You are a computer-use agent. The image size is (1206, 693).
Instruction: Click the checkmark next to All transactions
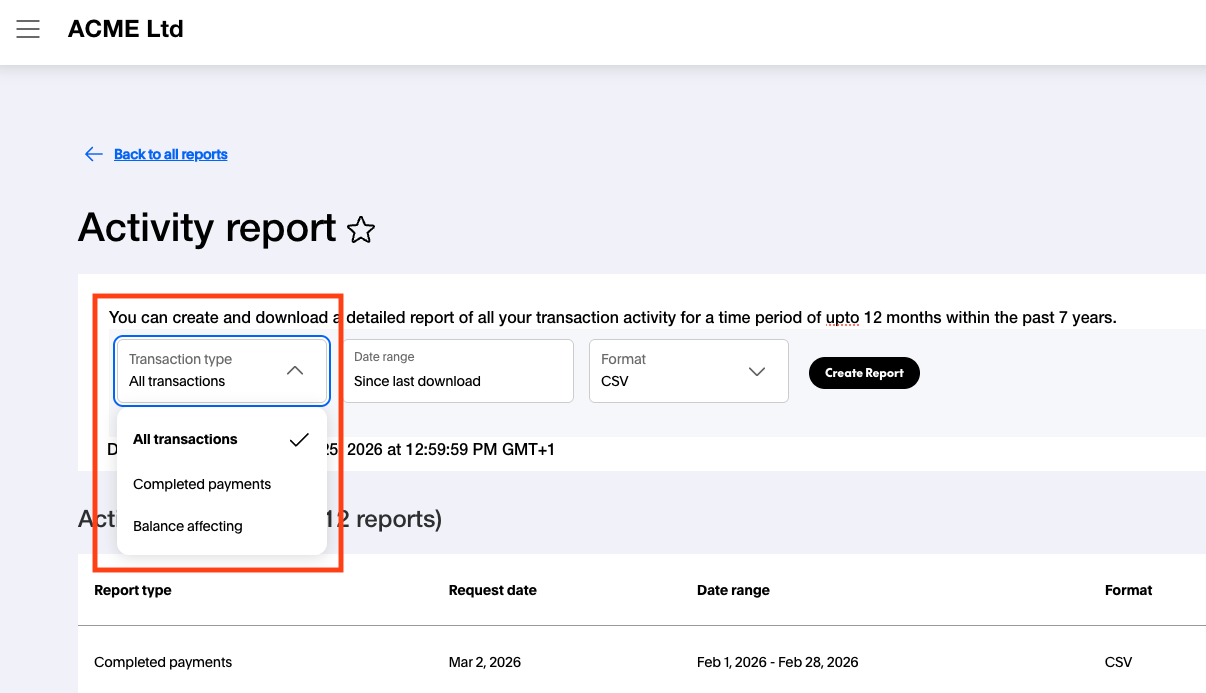coord(299,439)
